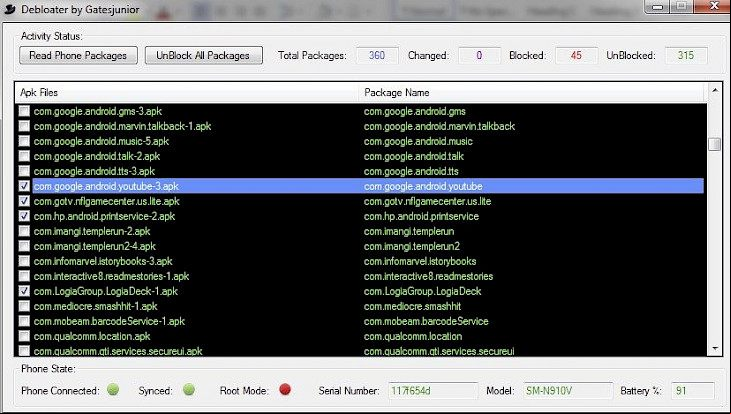The height and width of the screenshot is (414, 731).
Task: Click the Read Phone Packages button
Action: pyautogui.click(x=78, y=55)
